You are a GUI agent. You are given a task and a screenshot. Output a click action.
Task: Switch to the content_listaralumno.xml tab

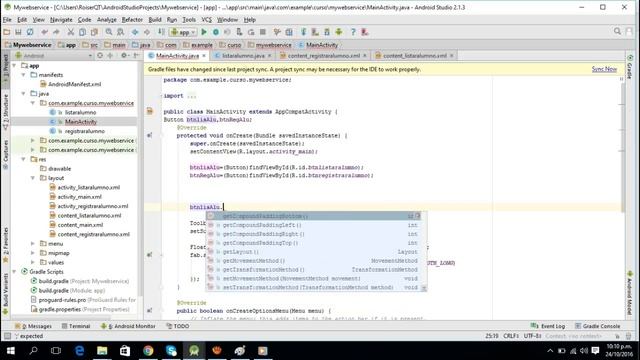click(x=415, y=56)
